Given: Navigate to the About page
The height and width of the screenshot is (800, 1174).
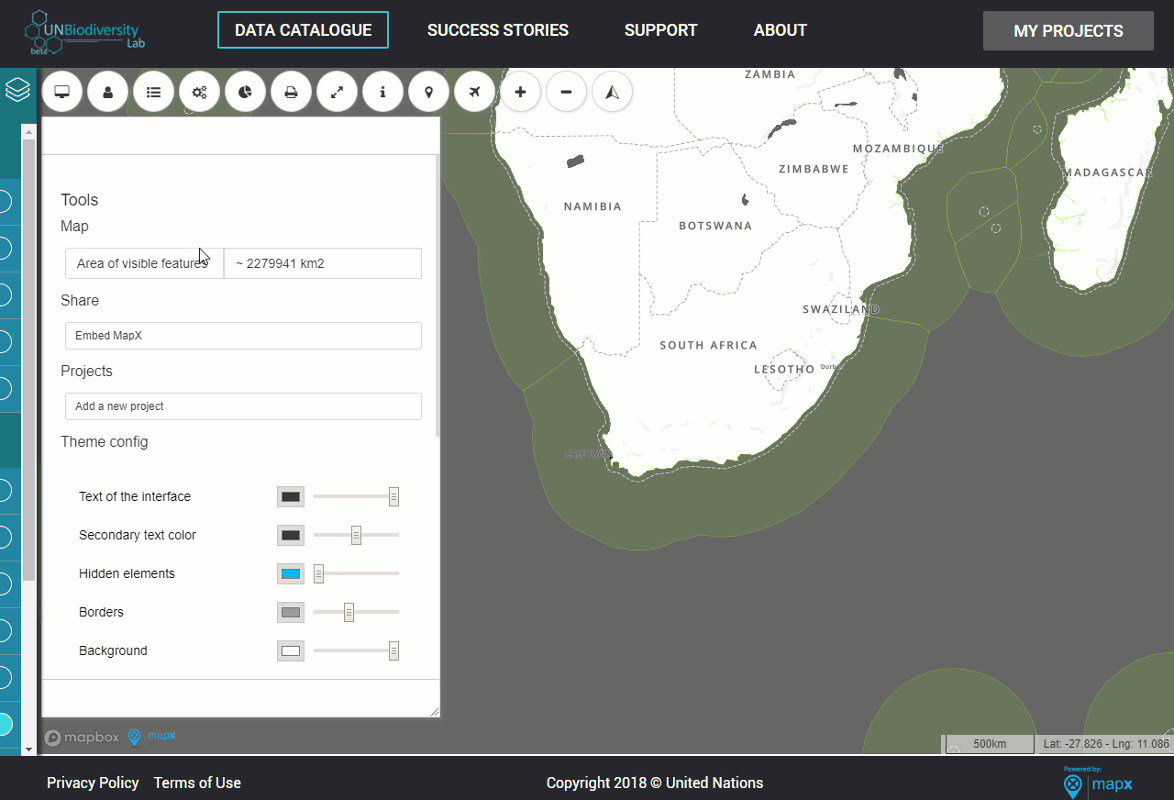Looking at the screenshot, I should (x=780, y=30).
